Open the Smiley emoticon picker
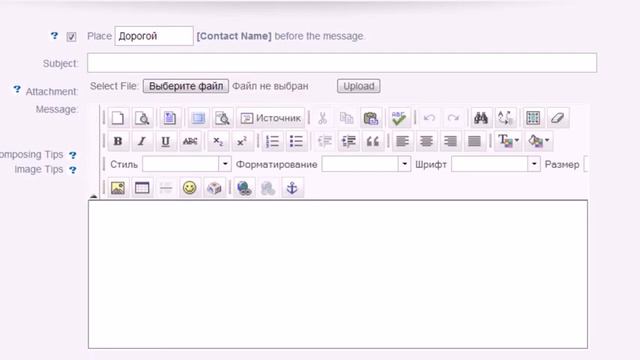Image resolution: width=640 pixels, height=360 pixels. [x=190, y=188]
